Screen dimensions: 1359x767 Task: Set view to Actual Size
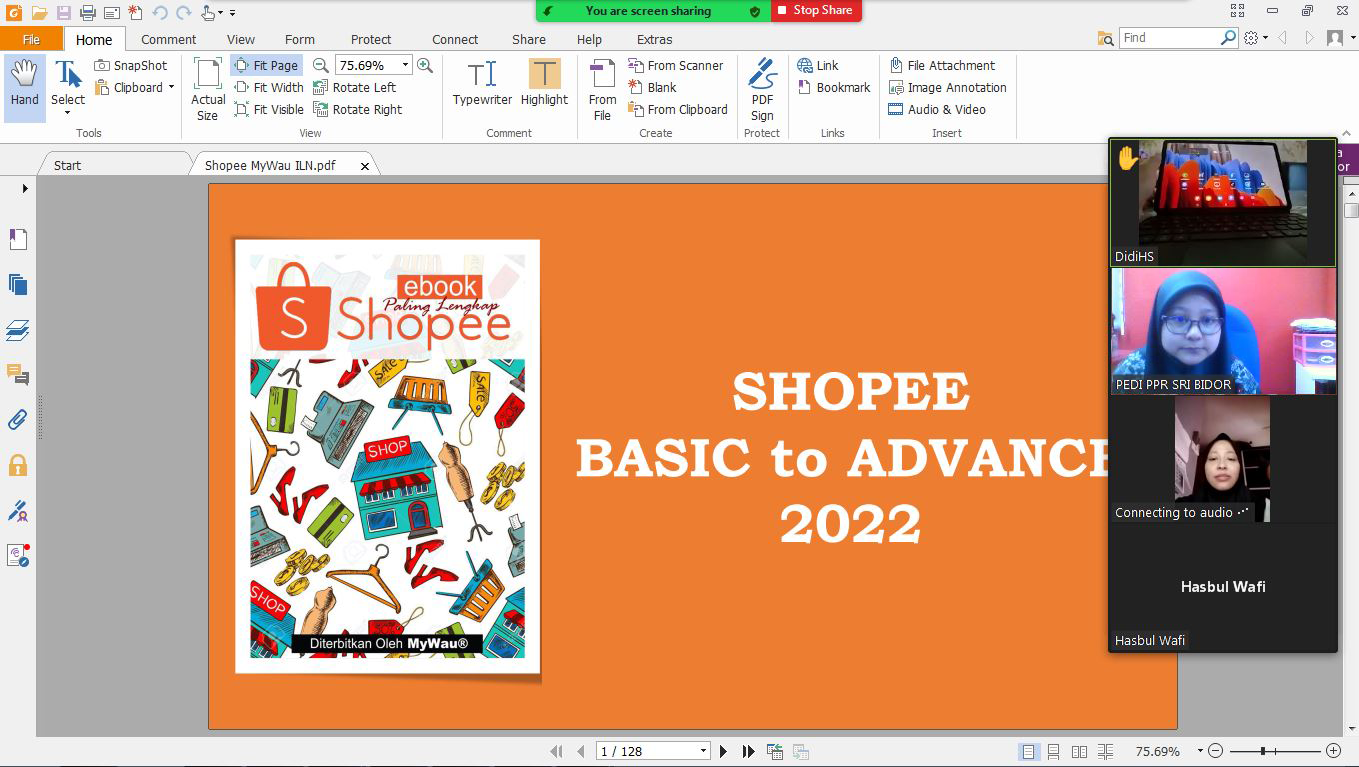pos(208,89)
